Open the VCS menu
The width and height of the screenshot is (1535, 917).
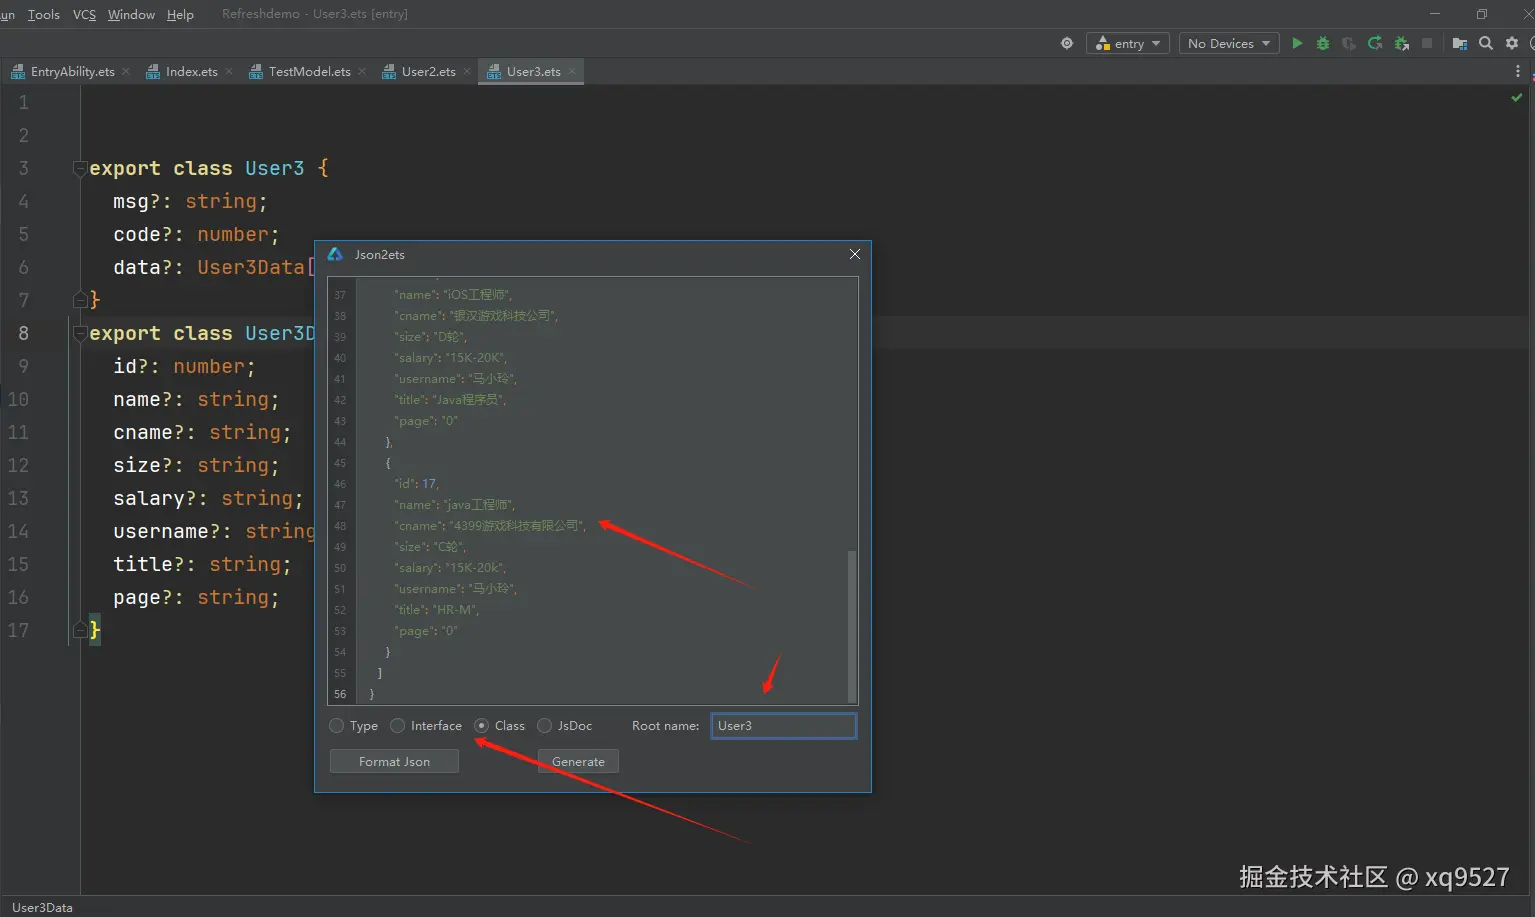(x=85, y=14)
